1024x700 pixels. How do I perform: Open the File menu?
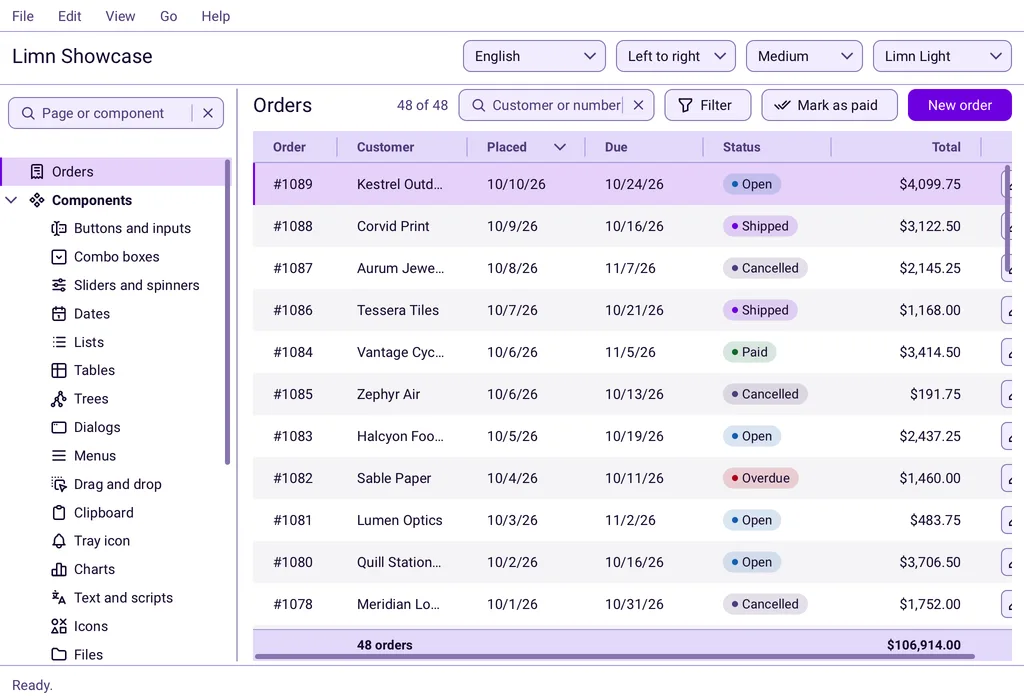click(23, 16)
